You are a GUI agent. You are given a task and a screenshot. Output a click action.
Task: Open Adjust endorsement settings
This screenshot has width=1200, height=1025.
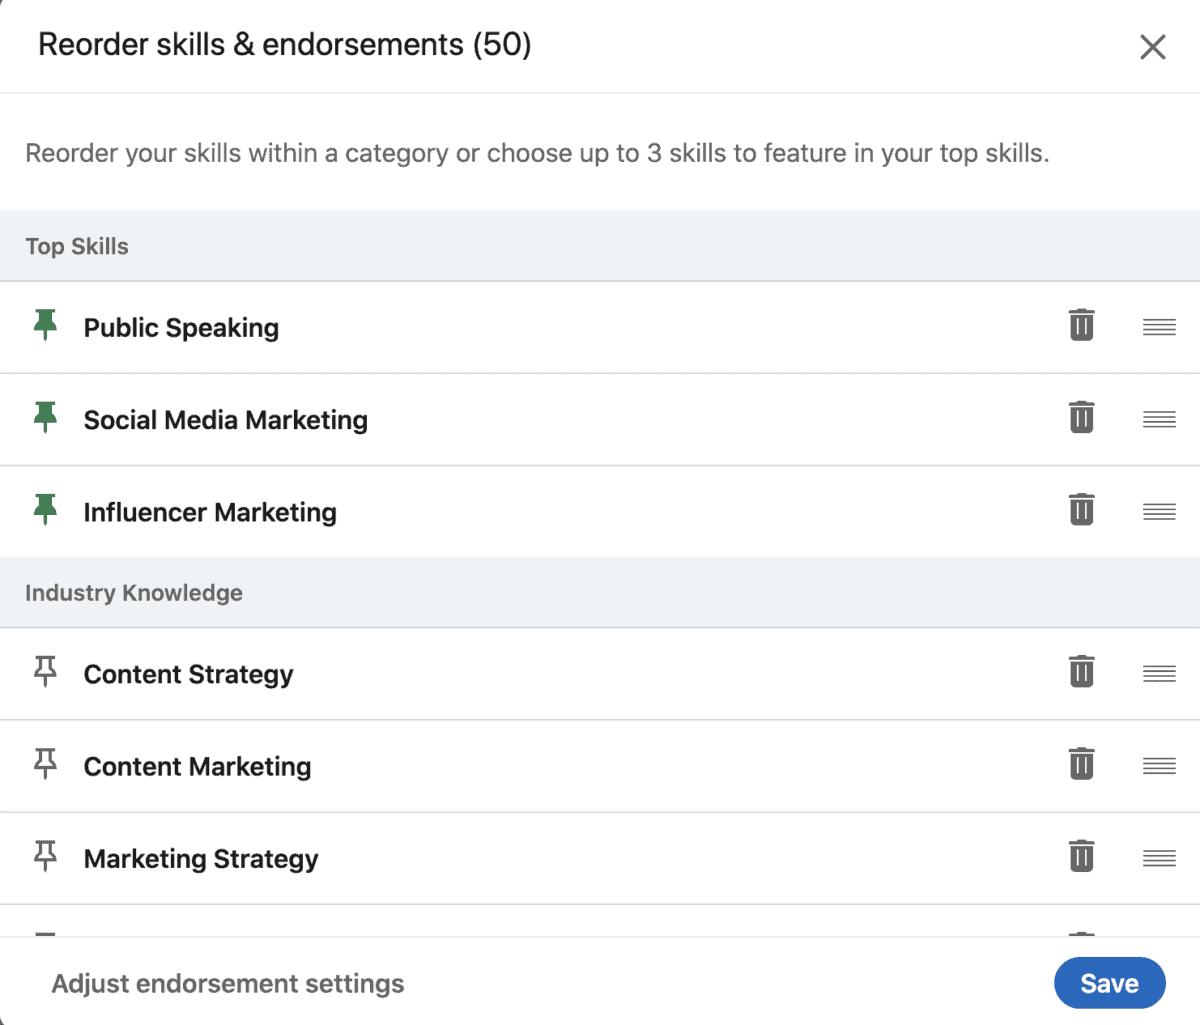(228, 984)
